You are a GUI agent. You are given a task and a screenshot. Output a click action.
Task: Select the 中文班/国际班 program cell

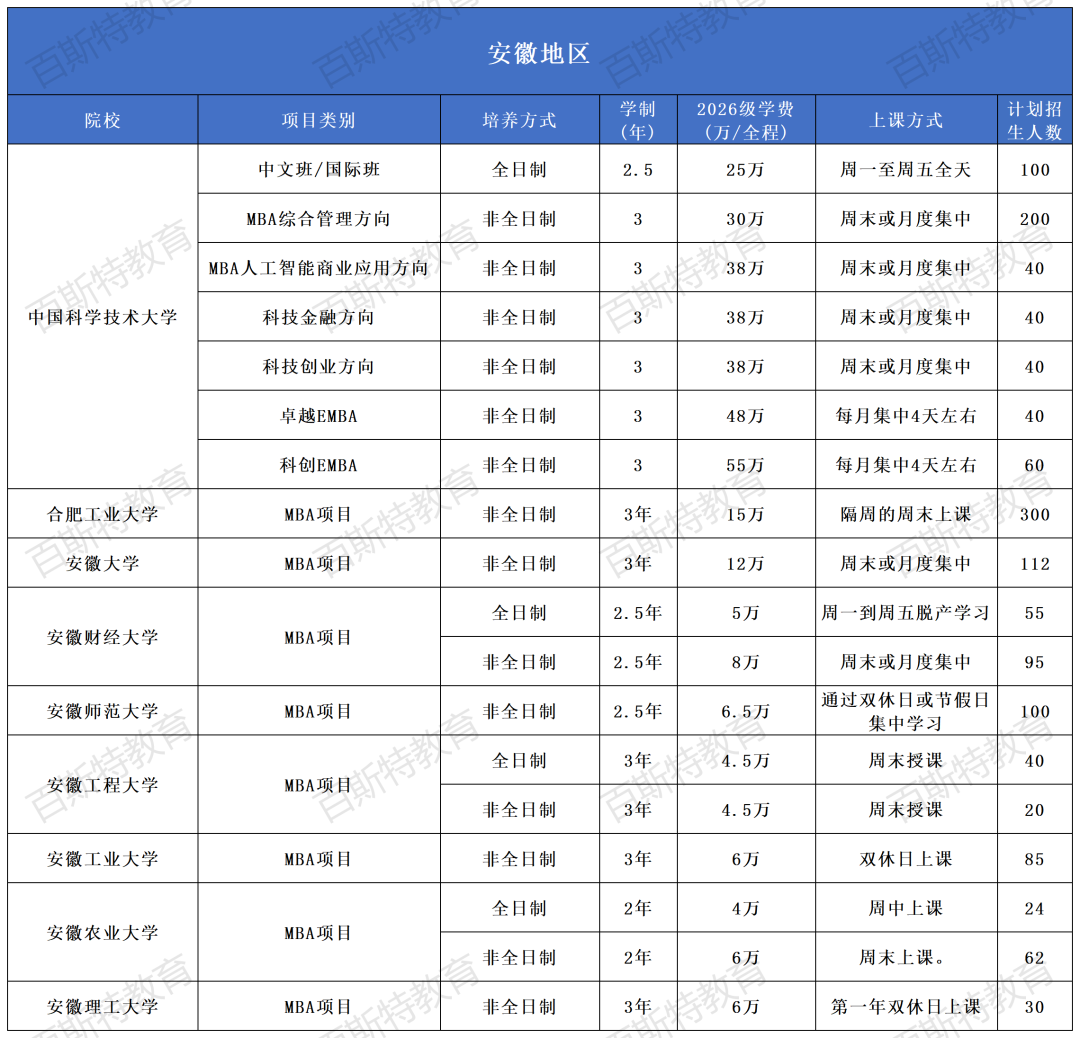(x=319, y=170)
